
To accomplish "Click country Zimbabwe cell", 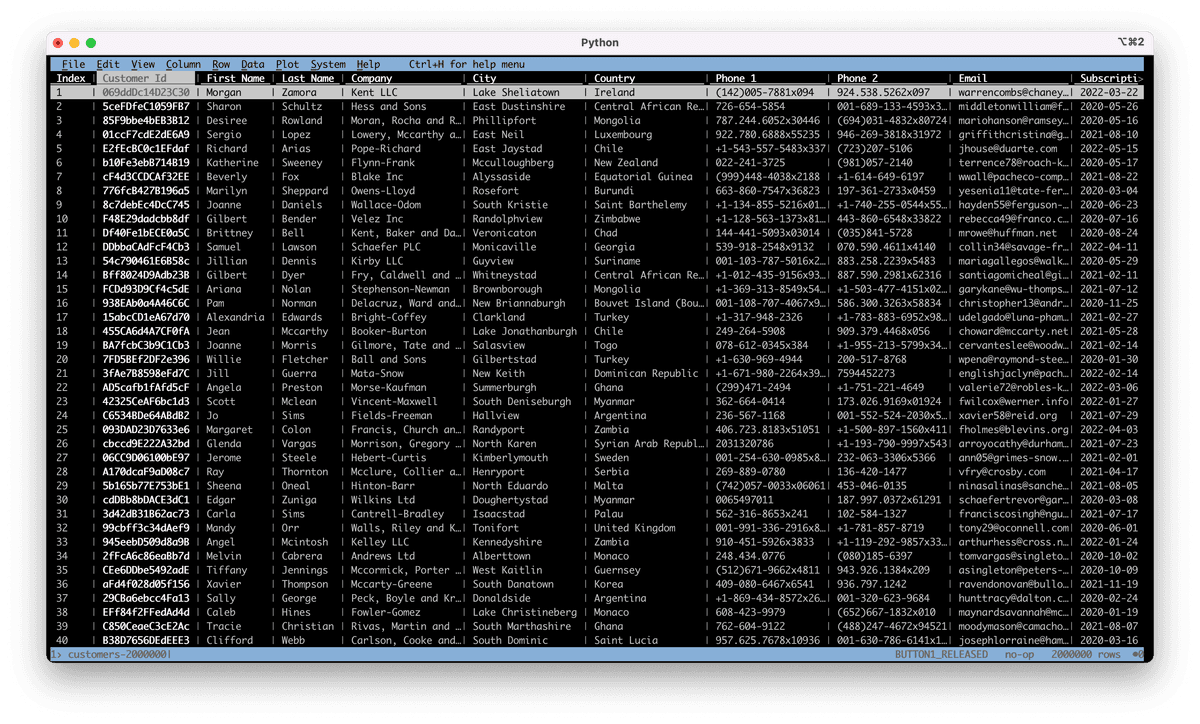I will pos(618,218).
